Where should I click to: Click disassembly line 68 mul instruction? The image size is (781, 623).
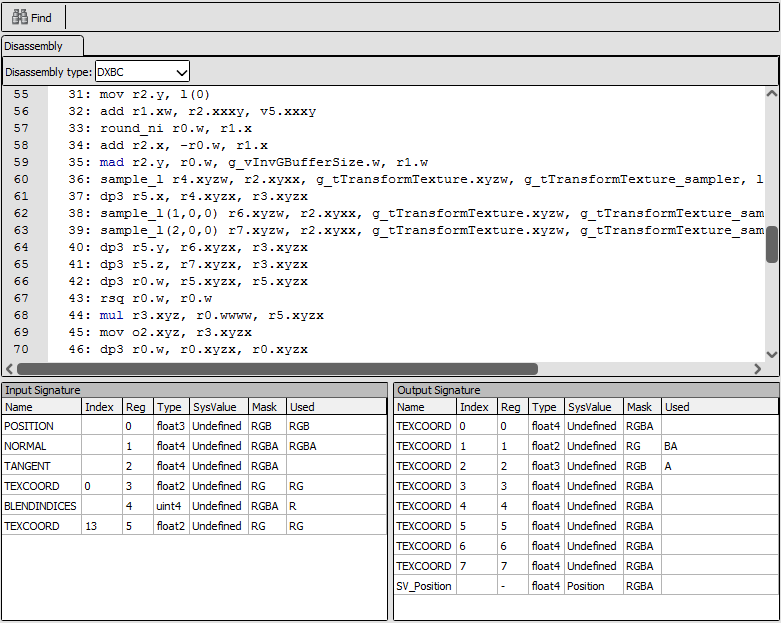click(196, 315)
